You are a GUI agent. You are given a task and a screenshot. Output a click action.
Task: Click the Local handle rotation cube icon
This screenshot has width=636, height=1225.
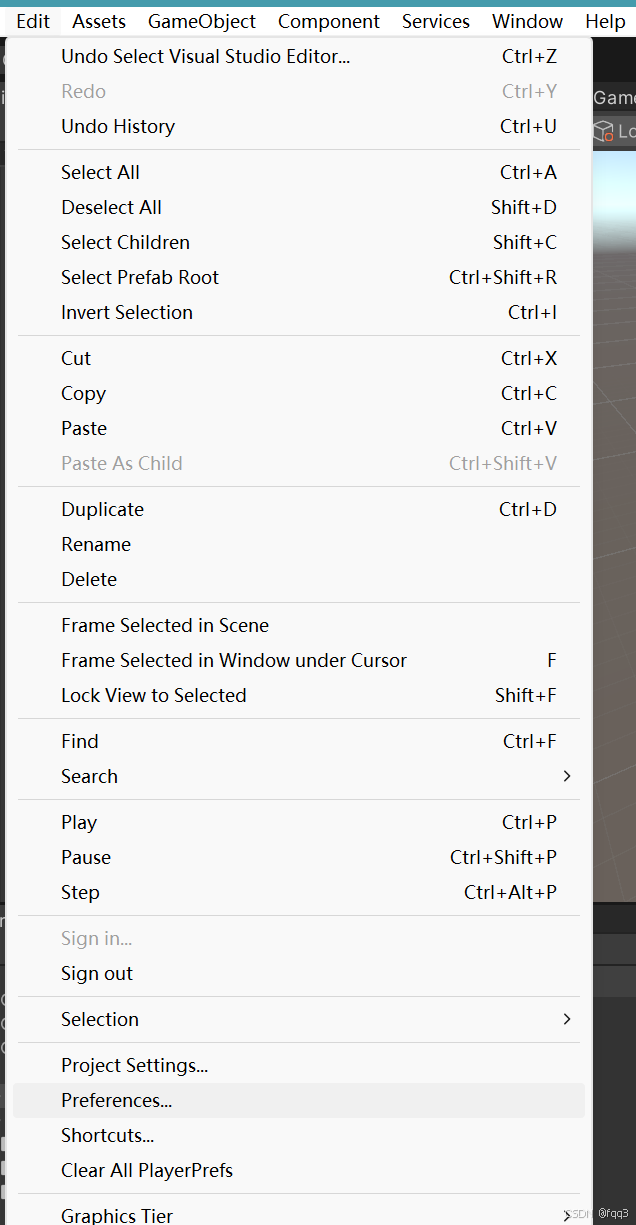point(603,131)
